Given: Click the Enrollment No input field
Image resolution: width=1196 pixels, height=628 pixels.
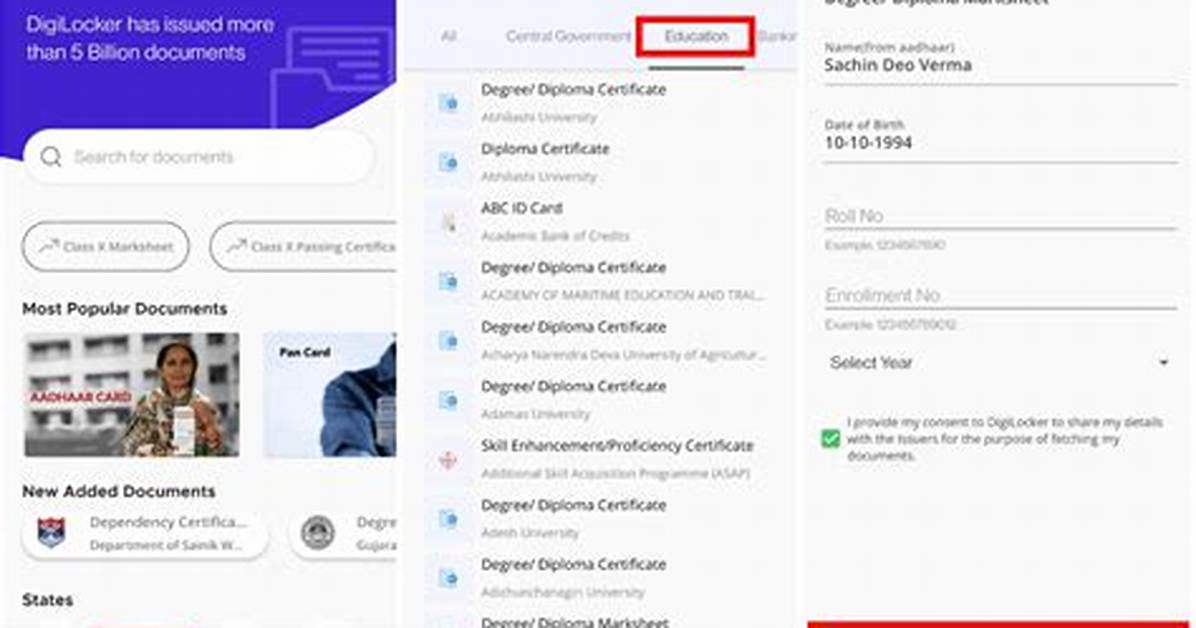Looking at the screenshot, I should [x=1000, y=295].
